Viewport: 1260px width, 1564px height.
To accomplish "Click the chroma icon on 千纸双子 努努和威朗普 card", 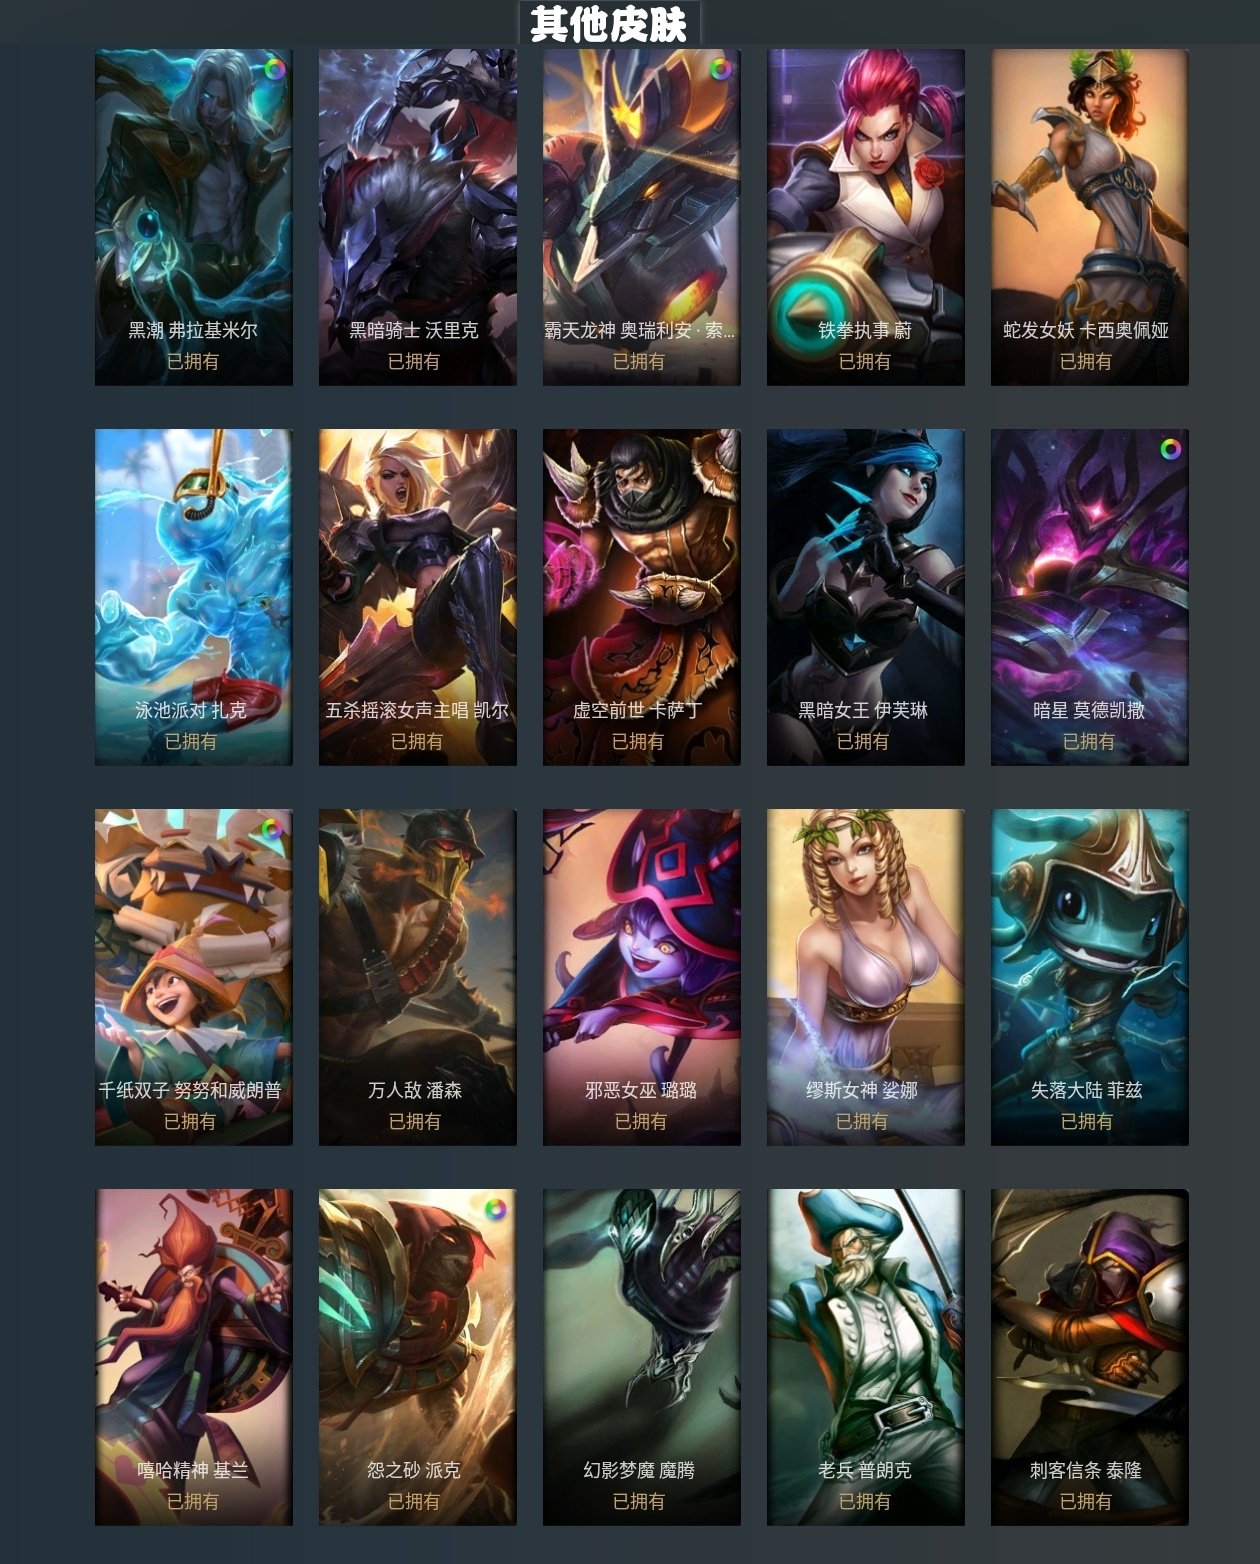I will coord(271,829).
